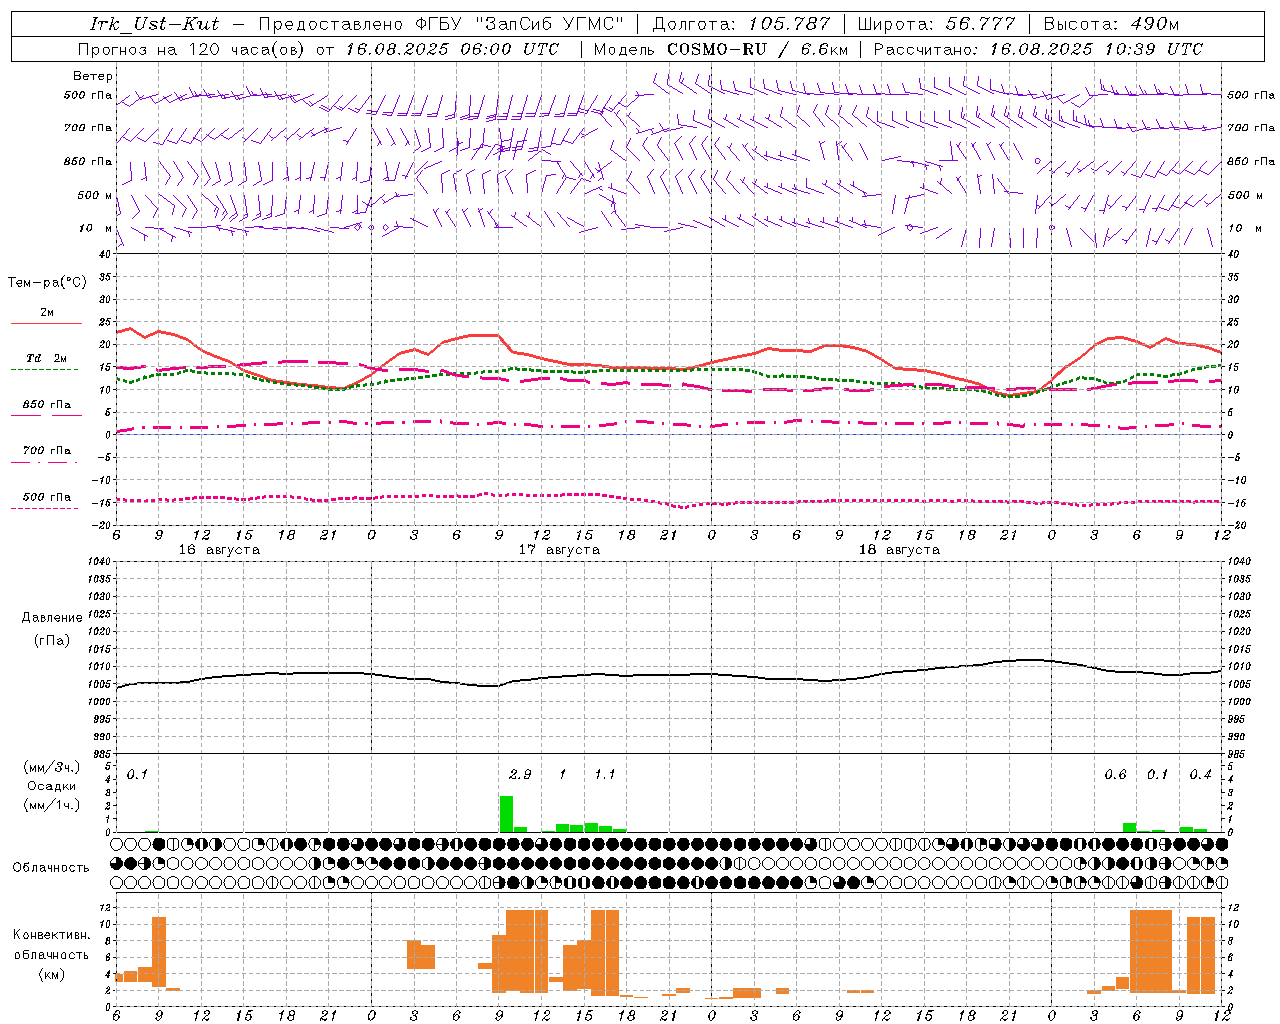1280x1024 pixels.
Task: Click the 850 гПа entry in temperature legend
Action: [47, 405]
